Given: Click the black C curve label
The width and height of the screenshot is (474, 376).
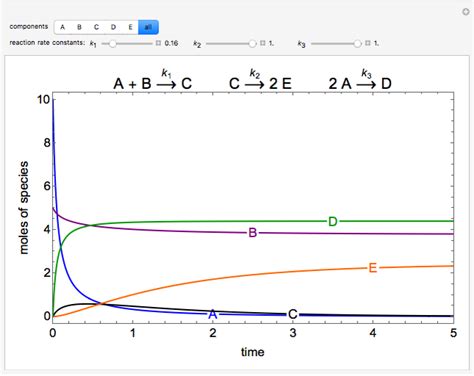Looking at the screenshot, I should tap(292, 314).
